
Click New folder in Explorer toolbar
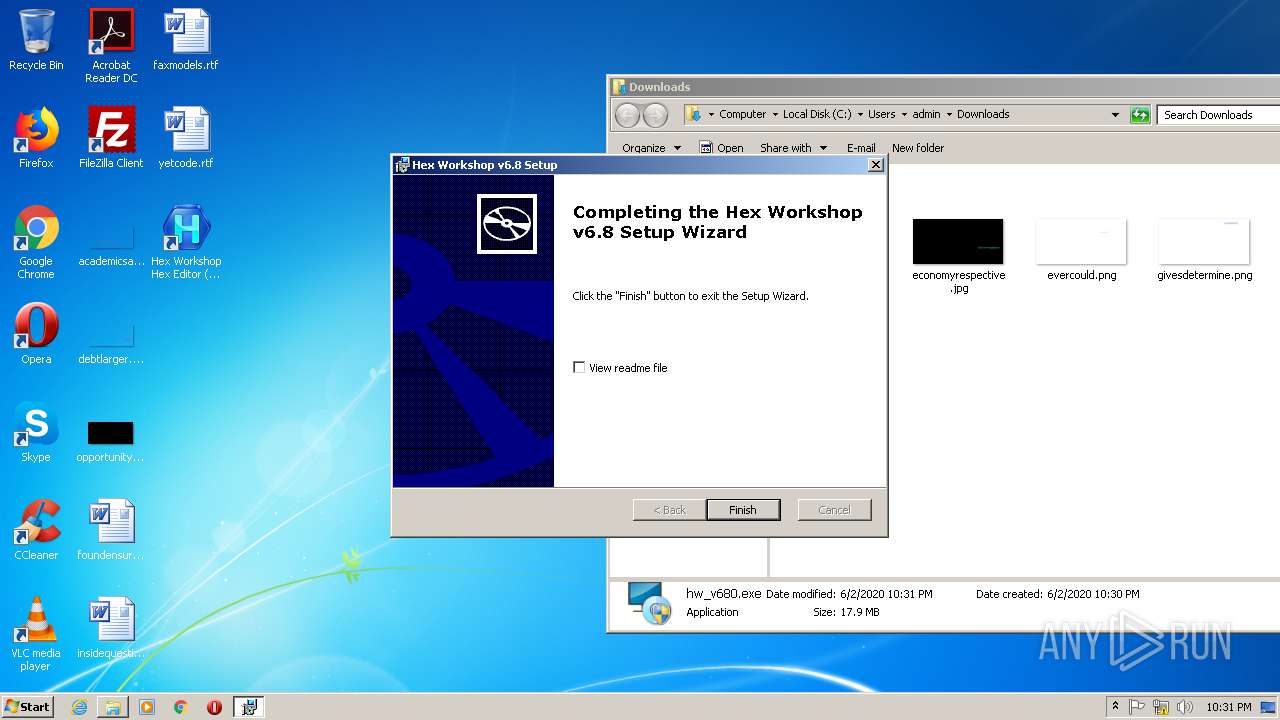918,148
